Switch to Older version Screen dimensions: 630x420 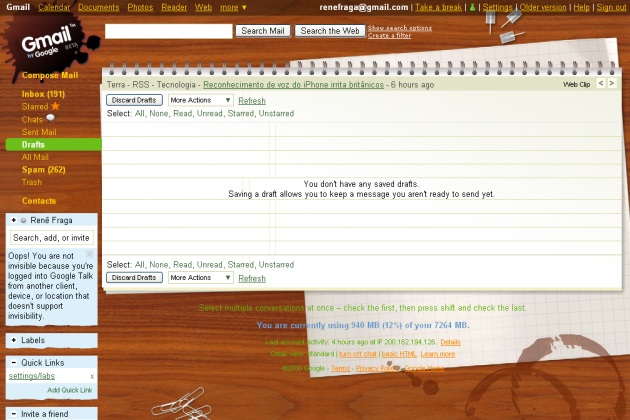(x=543, y=7)
